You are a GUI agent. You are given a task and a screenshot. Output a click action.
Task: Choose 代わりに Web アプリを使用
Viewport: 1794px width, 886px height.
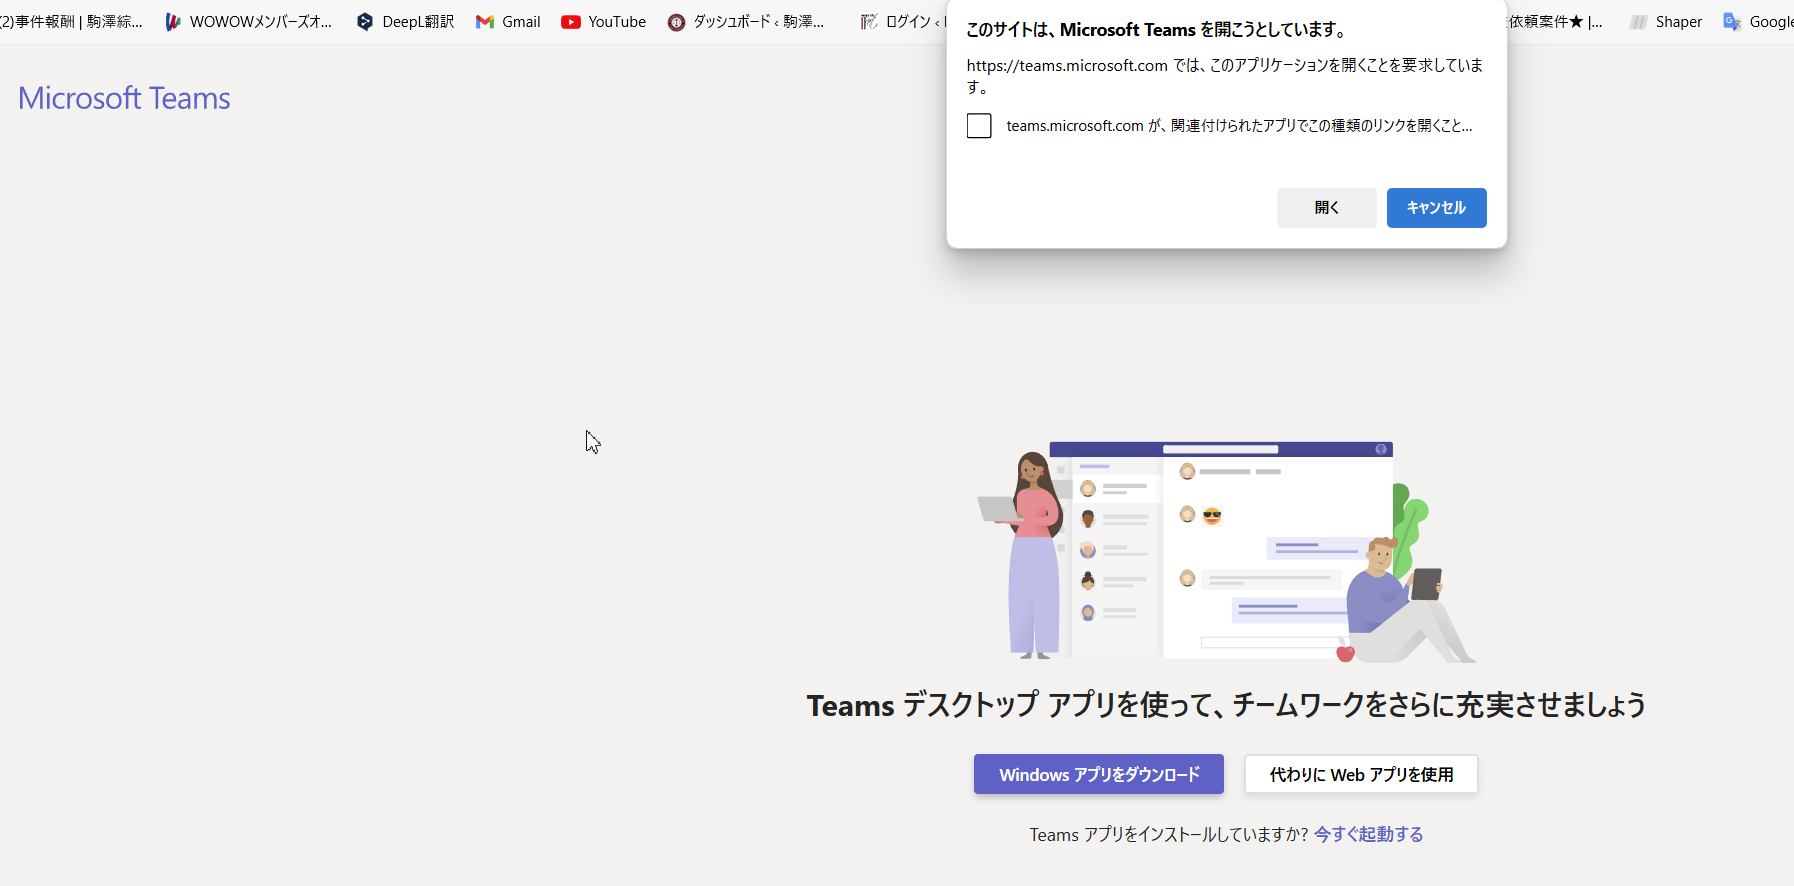pos(1360,774)
